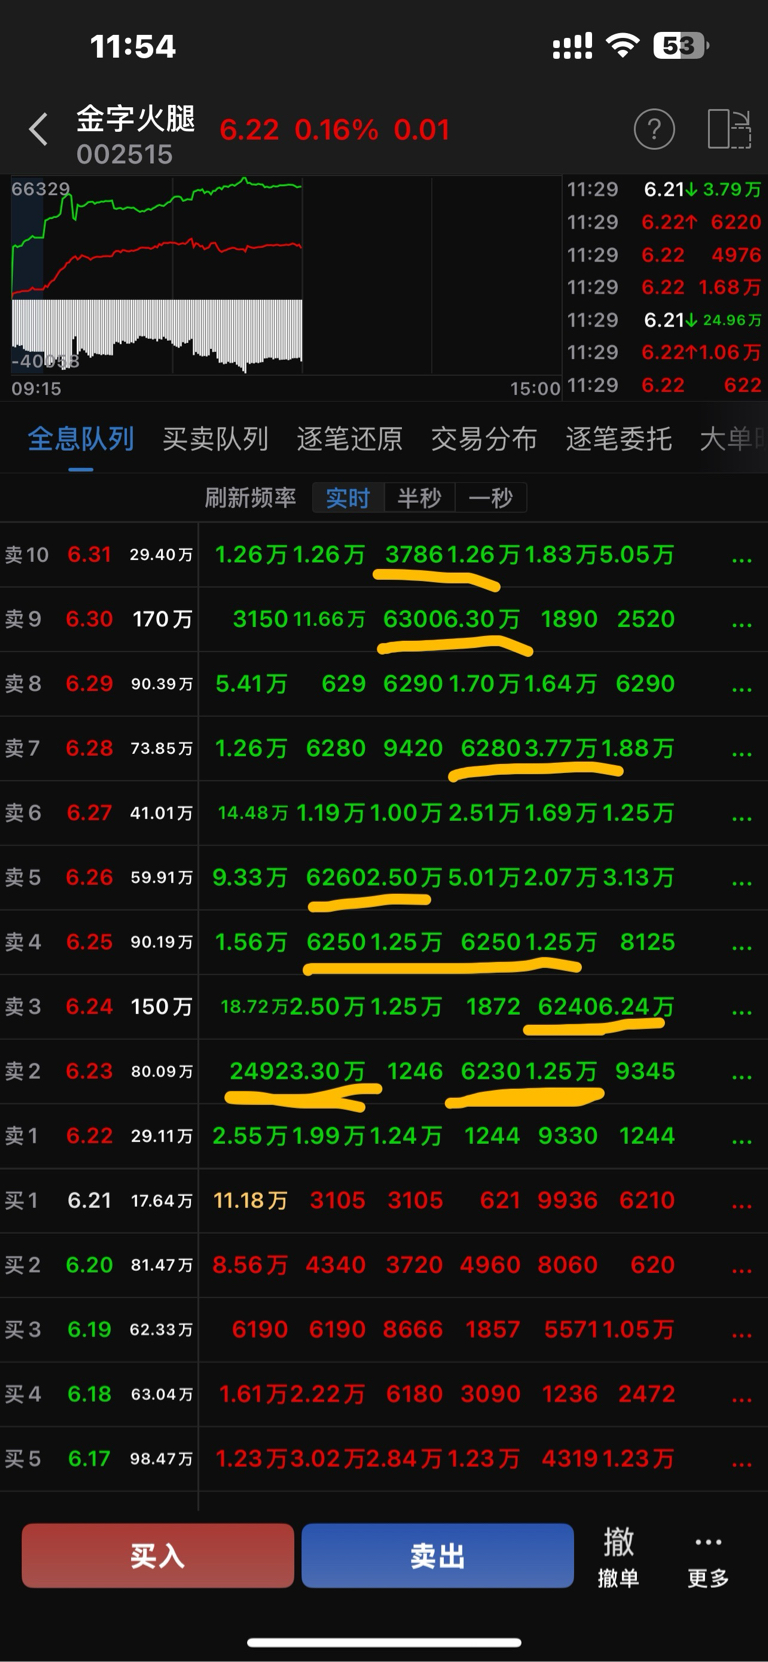Tap the stock name 金字火腿
768x1662 pixels.
(136, 118)
